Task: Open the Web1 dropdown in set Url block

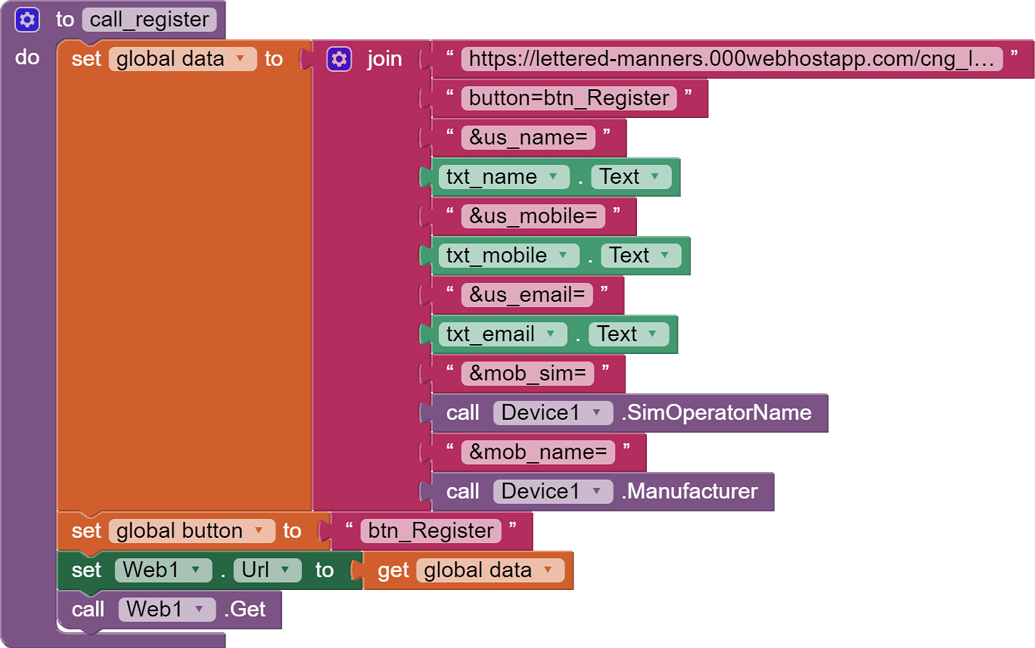Action: pos(195,570)
